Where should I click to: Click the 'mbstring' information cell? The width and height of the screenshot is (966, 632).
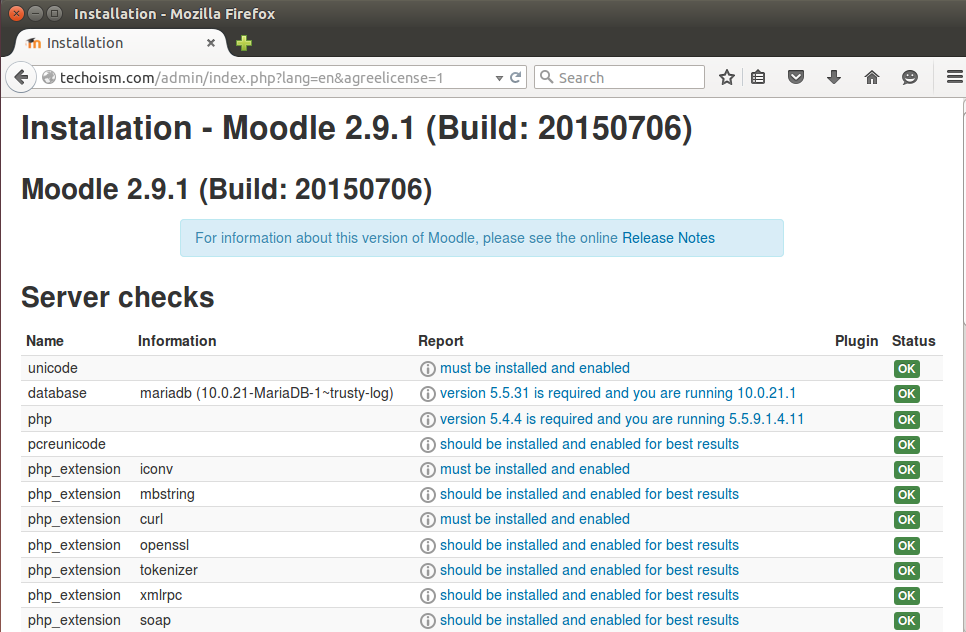pyautogui.click(x=167, y=494)
